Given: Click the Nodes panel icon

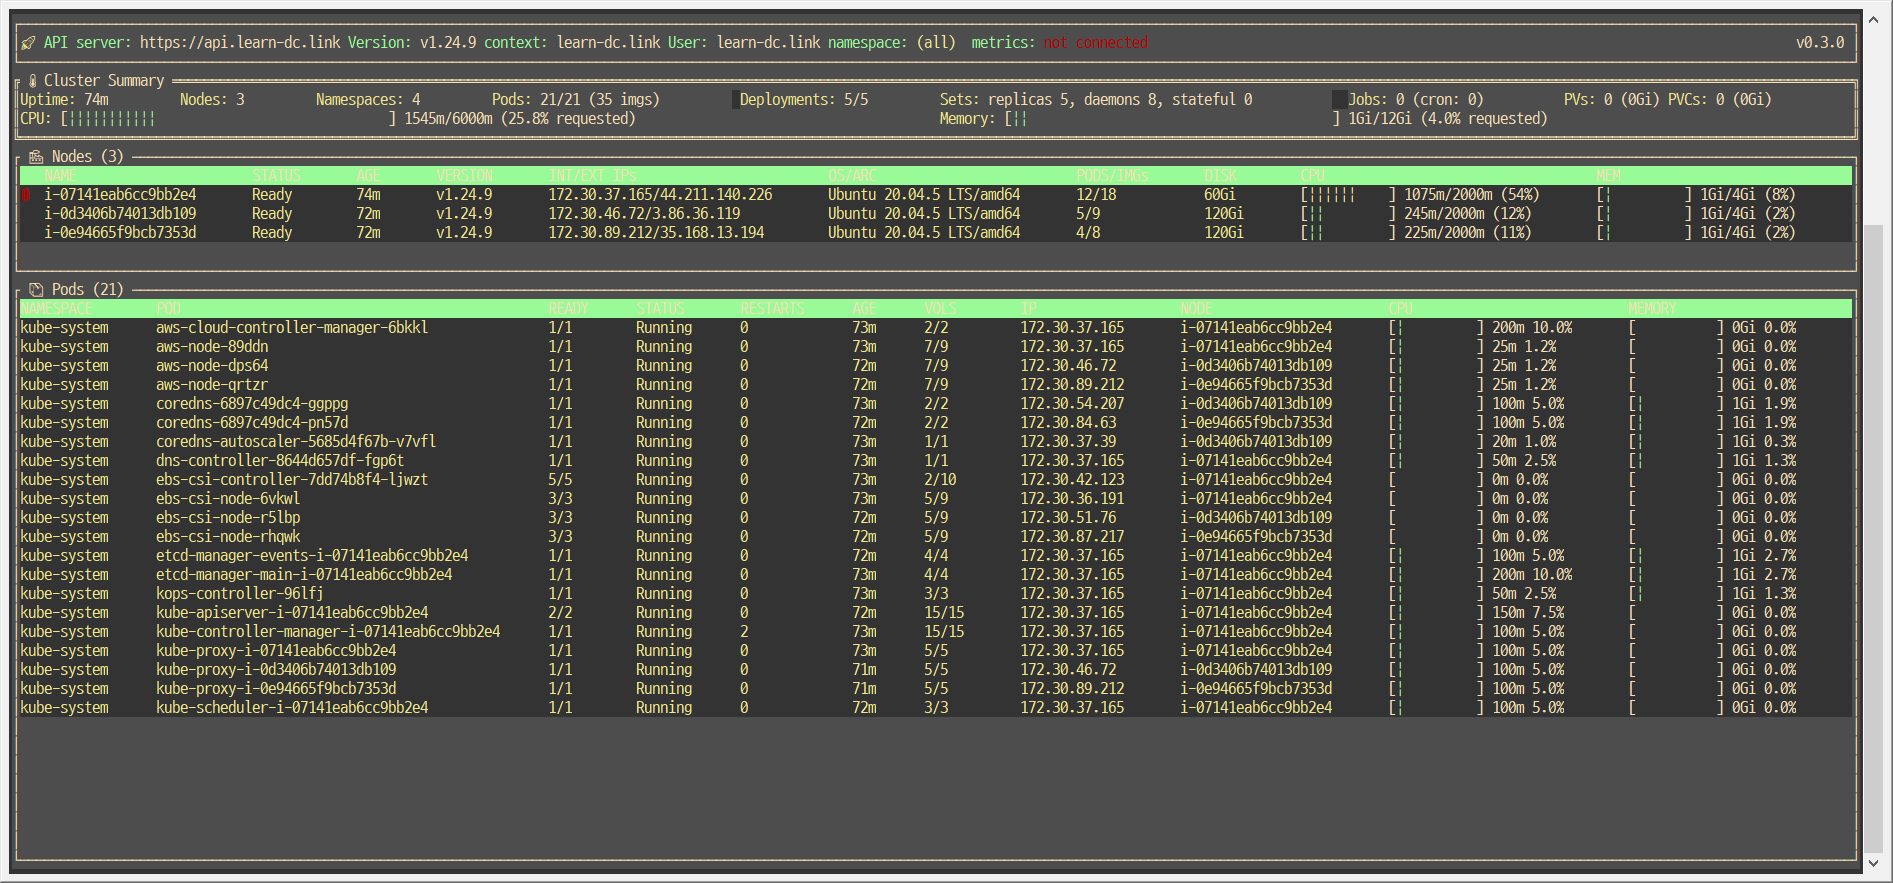Looking at the screenshot, I should [36, 157].
